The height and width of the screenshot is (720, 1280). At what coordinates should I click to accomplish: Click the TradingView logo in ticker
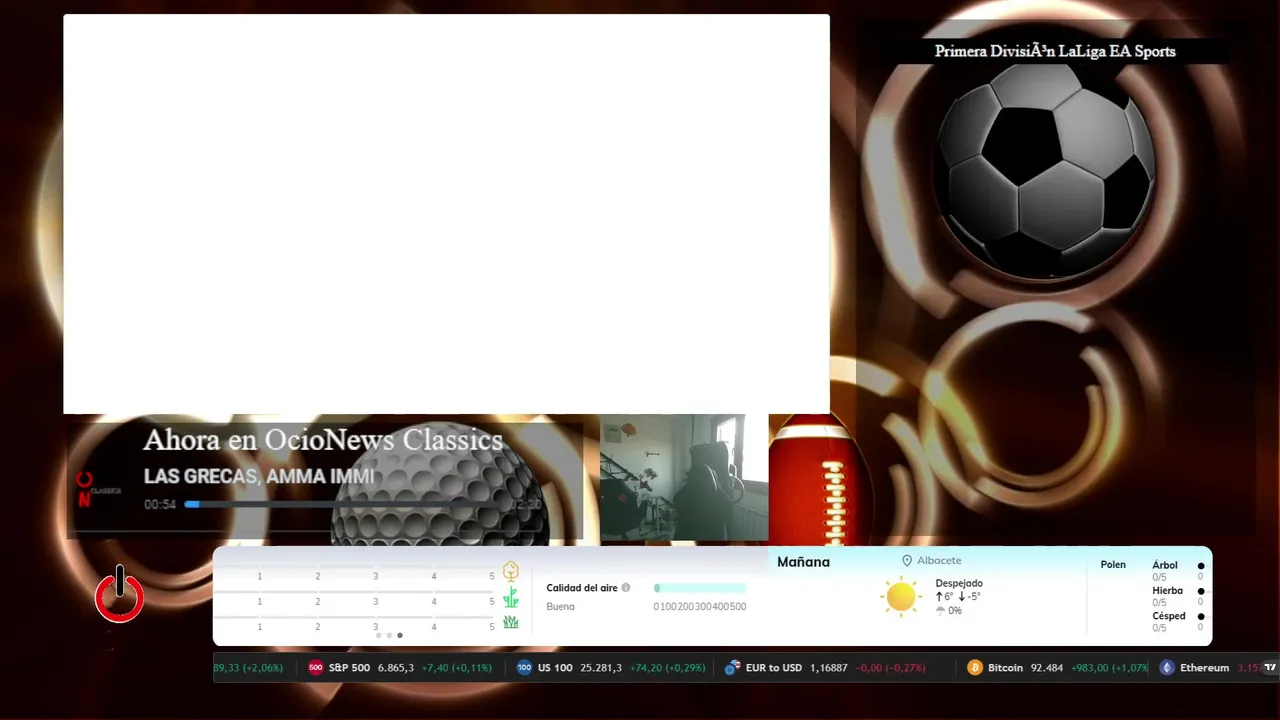pyautogui.click(x=1270, y=668)
